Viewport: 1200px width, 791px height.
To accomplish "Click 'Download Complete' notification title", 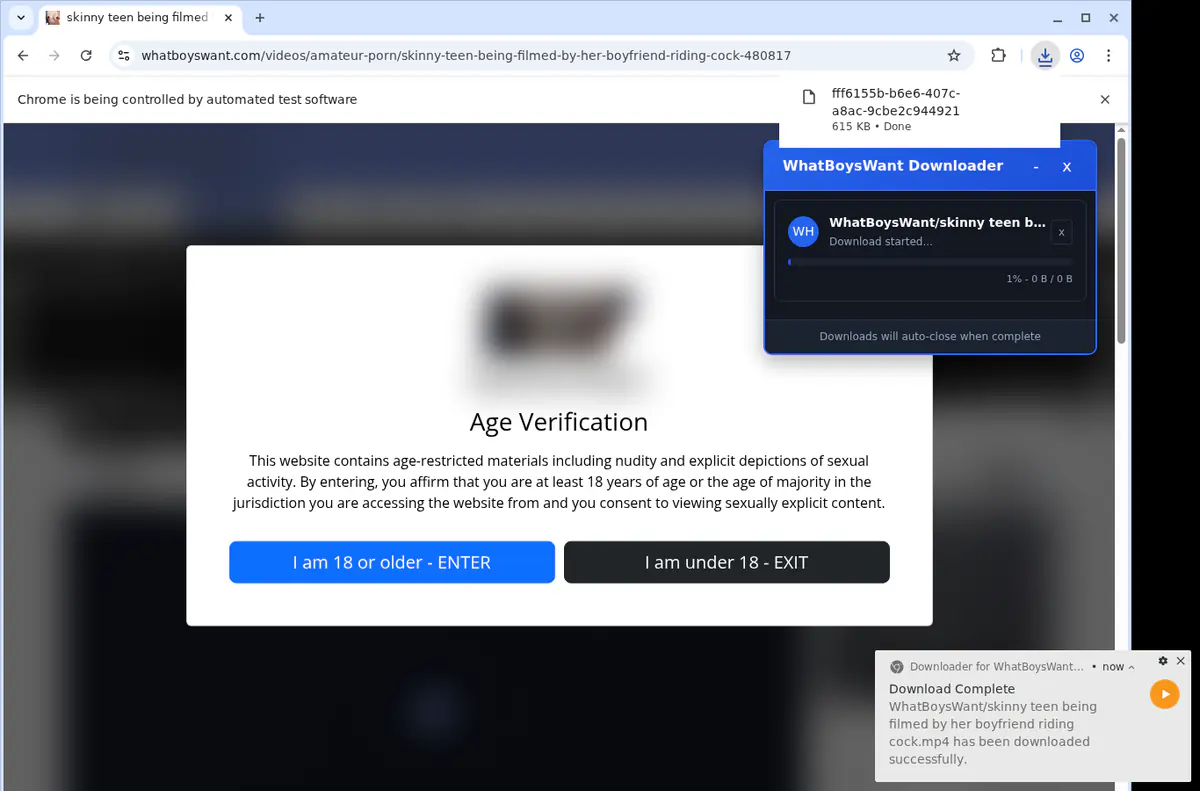I will (x=952, y=689).
